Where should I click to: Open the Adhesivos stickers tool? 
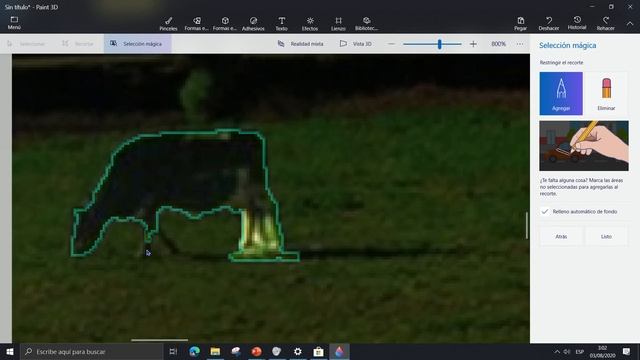coord(253,24)
